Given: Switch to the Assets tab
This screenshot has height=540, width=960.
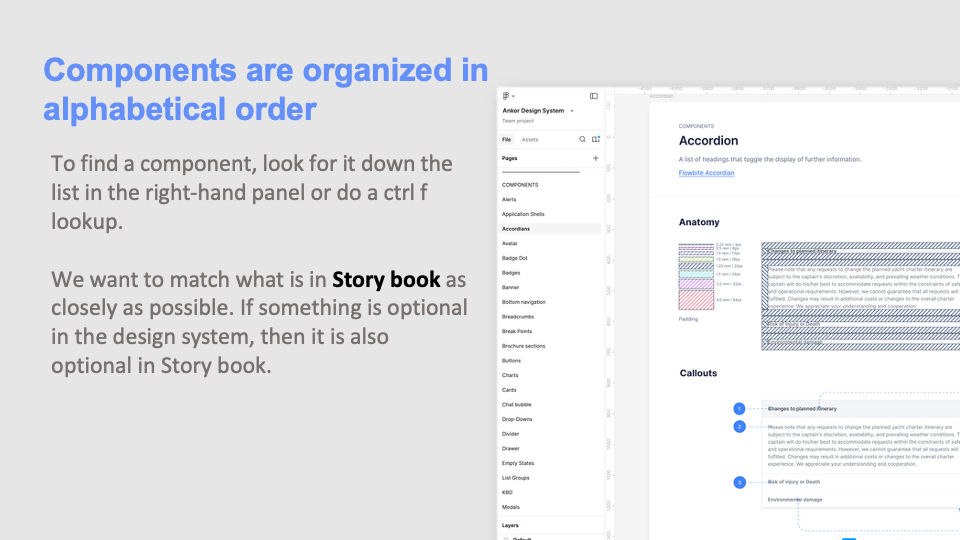Looking at the screenshot, I should [x=530, y=140].
